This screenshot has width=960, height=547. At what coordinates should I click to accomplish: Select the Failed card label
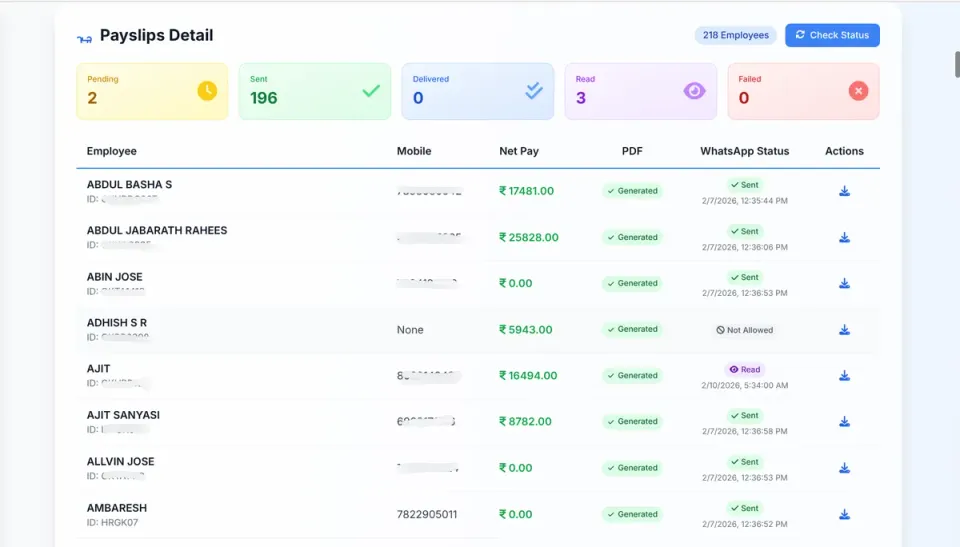pyautogui.click(x=749, y=79)
